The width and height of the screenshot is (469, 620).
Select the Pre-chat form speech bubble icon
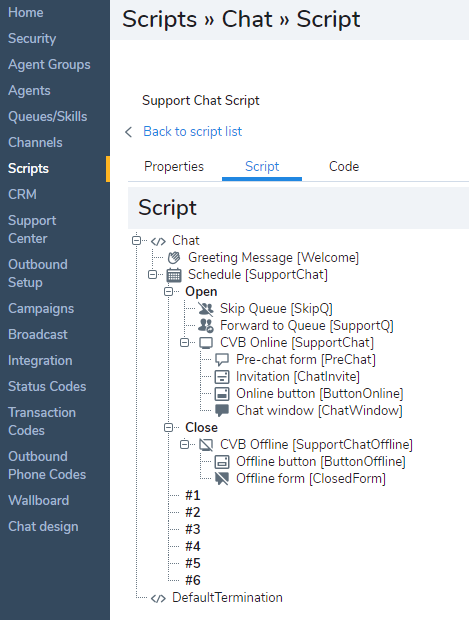pyautogui.click(x=222, y=360)
